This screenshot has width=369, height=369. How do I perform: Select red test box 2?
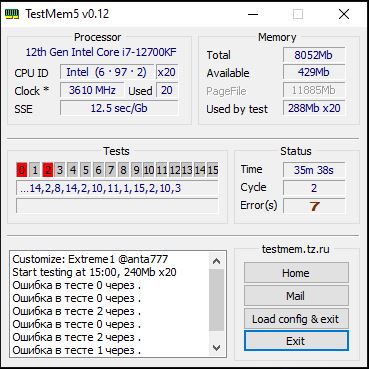point(48,170)
